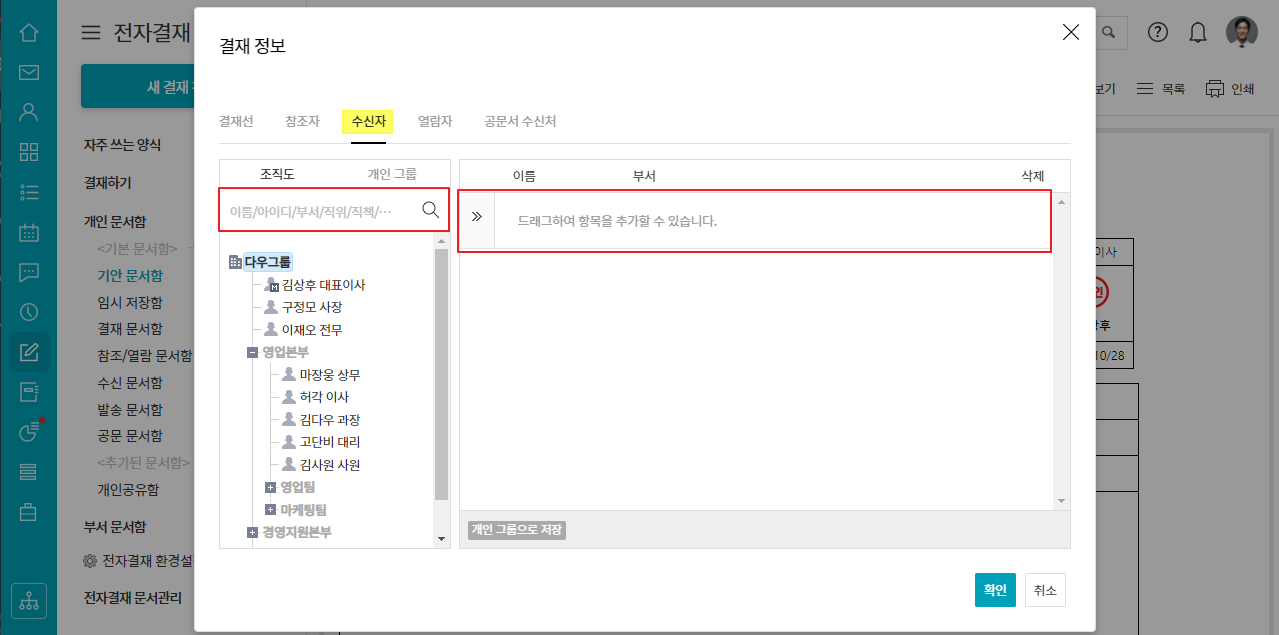Click the double-arrow add icon in recipient list
The height and width of the screenshot is (635, 1279).
point(476,216)
